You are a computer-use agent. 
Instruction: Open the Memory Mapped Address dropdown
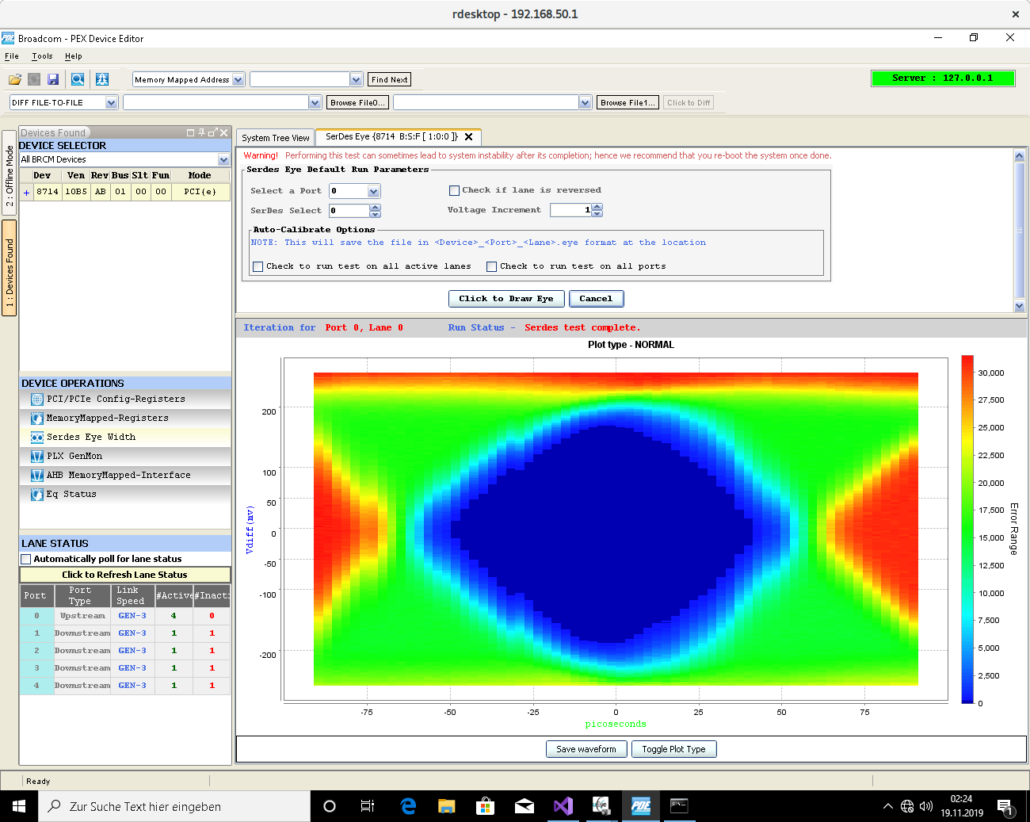click(238, 80)
